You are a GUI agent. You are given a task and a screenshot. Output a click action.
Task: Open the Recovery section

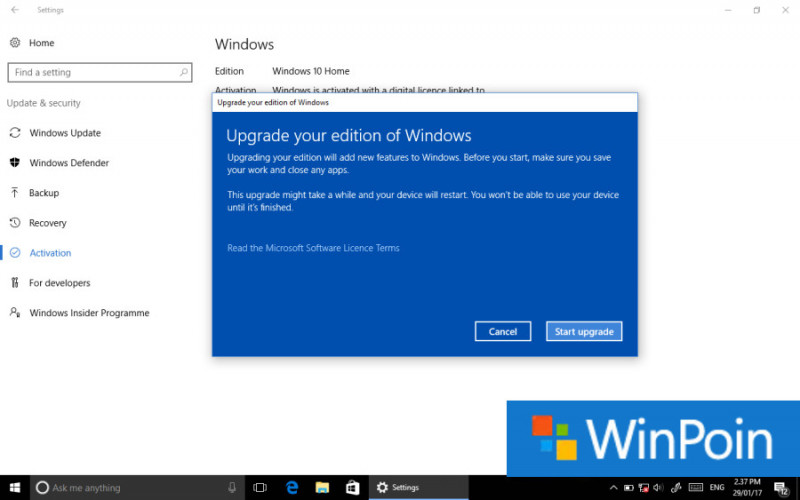pyautogui.click(x=47, y=223)
